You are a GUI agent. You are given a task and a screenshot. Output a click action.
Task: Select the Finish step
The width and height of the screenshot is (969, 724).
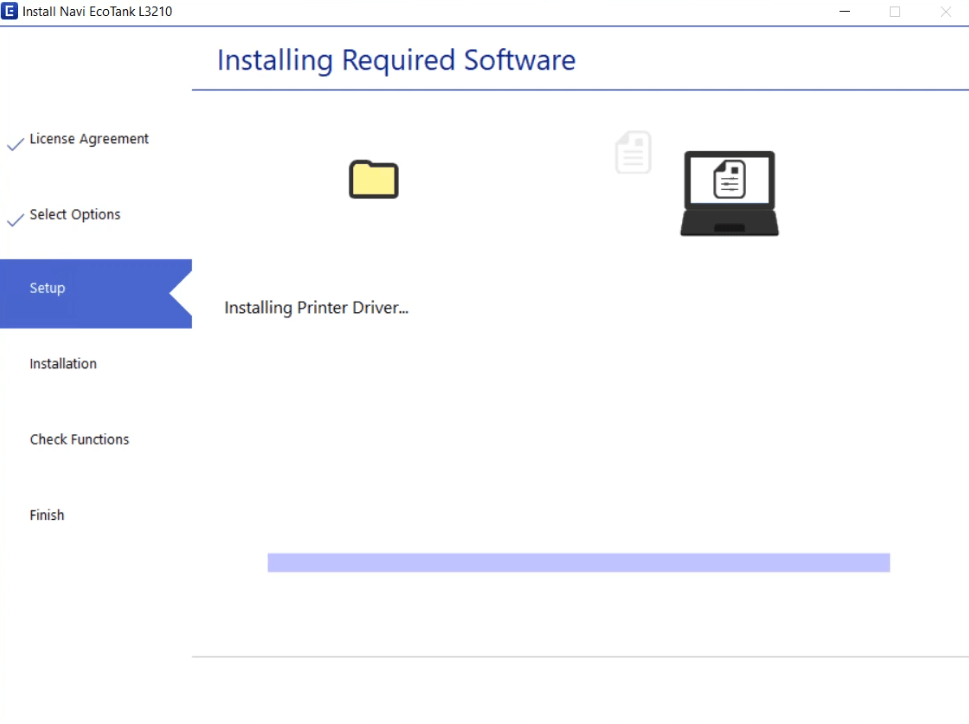[x=47, y=515]
